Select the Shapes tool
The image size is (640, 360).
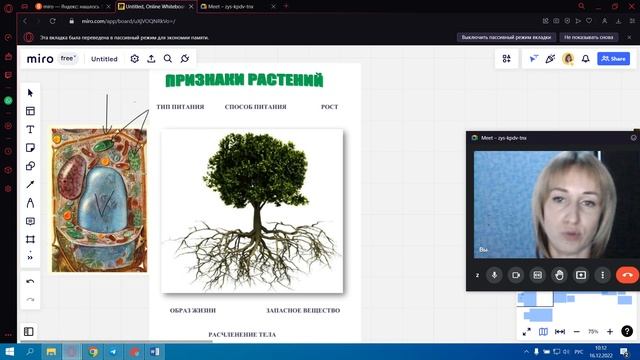pos(30,166)
